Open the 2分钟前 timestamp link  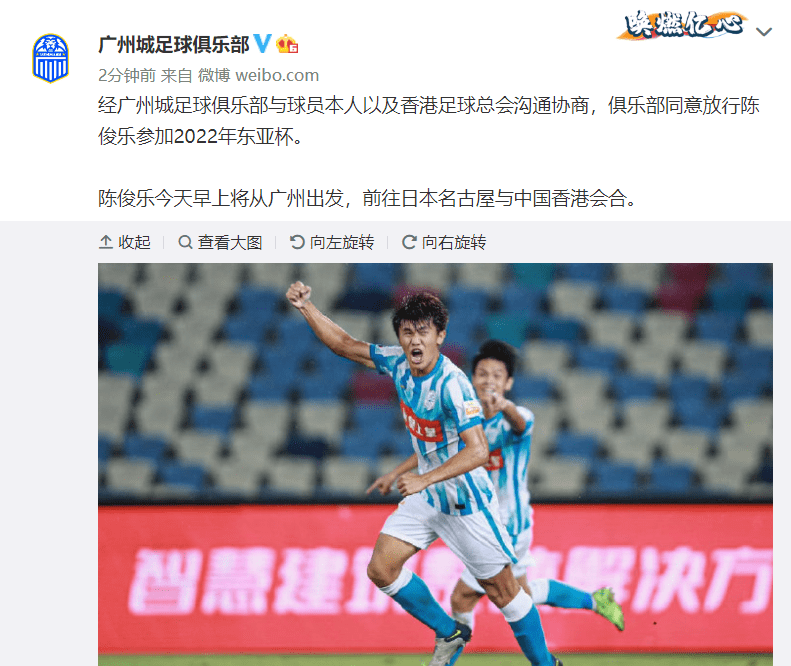[x=127, y=75]
